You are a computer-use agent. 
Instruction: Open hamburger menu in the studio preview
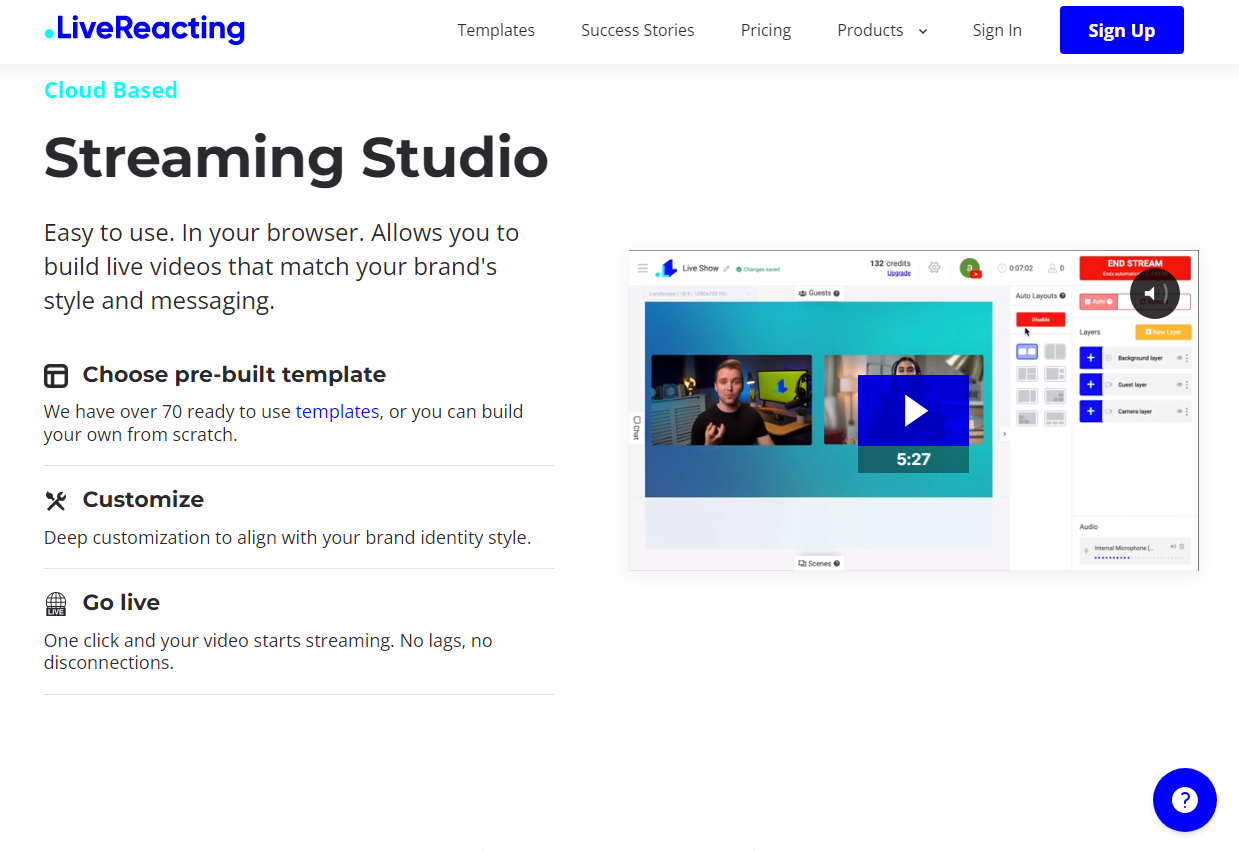point(643,268)
